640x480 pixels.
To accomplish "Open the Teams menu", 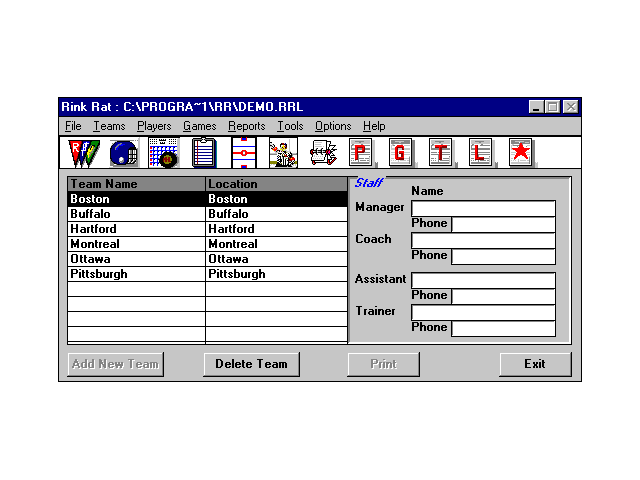I will click(109, 126).
